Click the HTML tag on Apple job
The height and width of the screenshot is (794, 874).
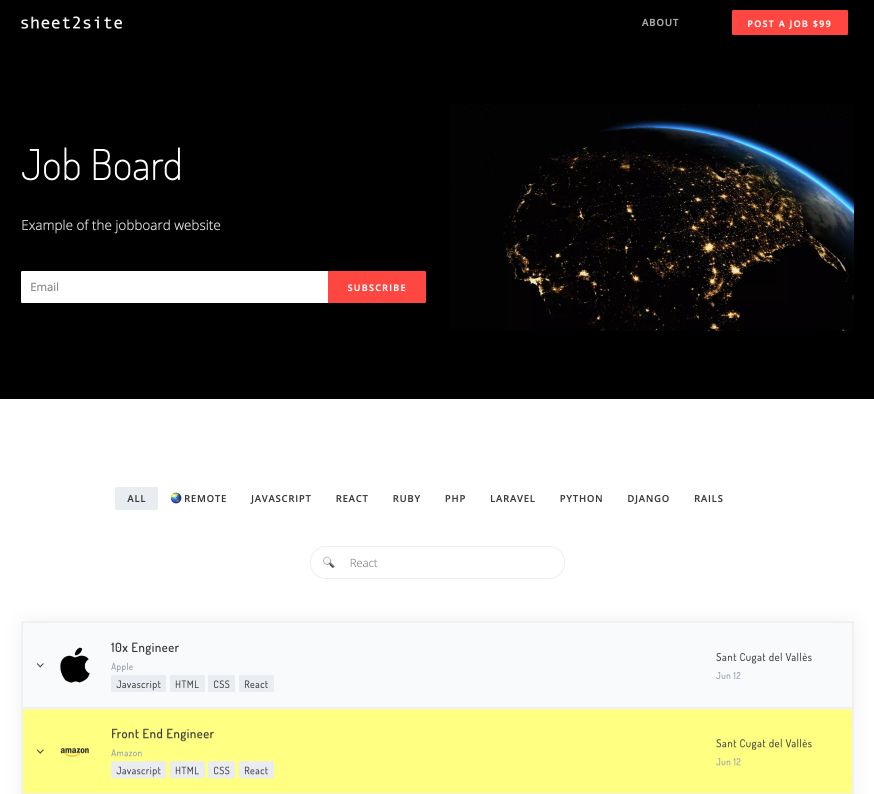(x=187, y=684)
